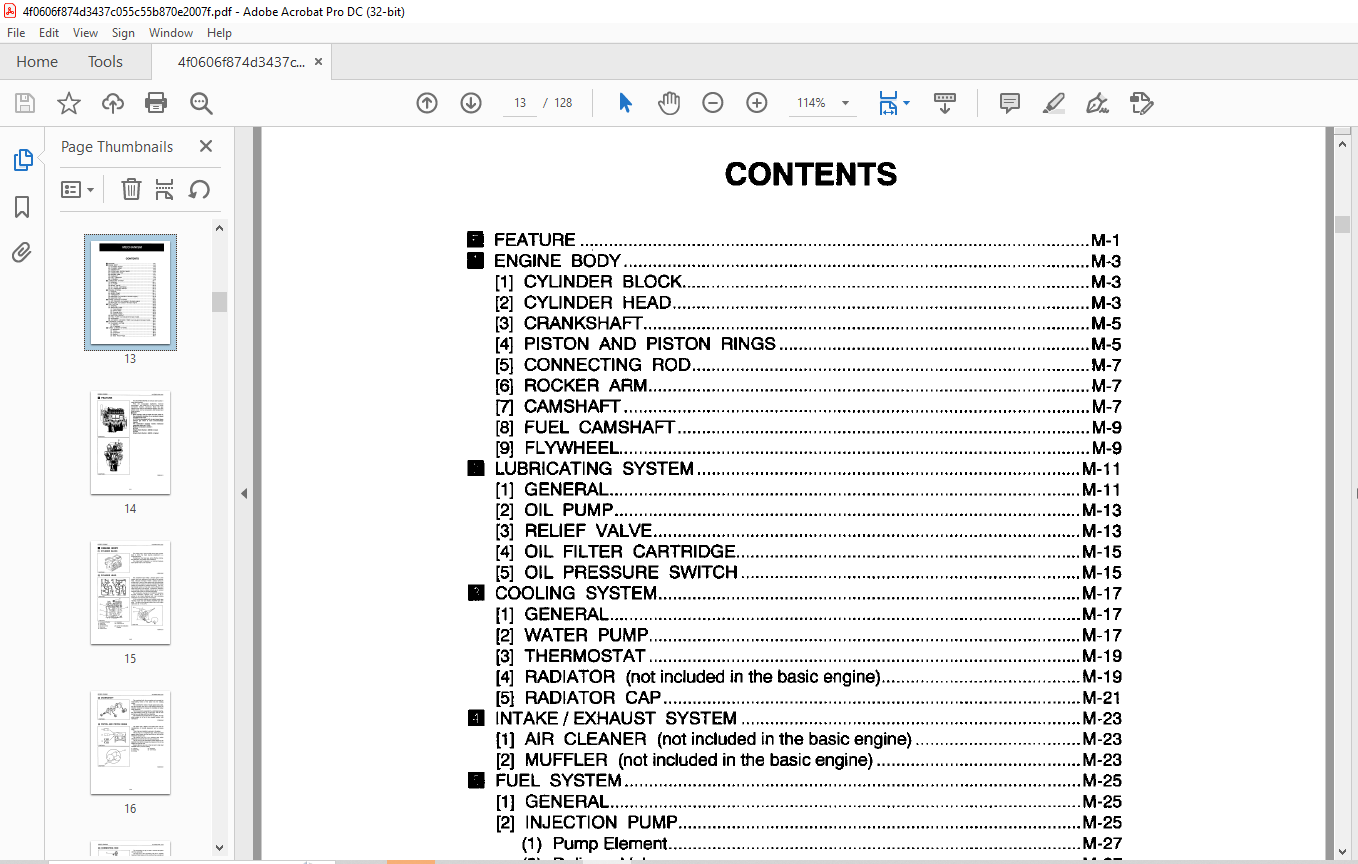
Task: Open the Sign document tool
Action: 1098,103
